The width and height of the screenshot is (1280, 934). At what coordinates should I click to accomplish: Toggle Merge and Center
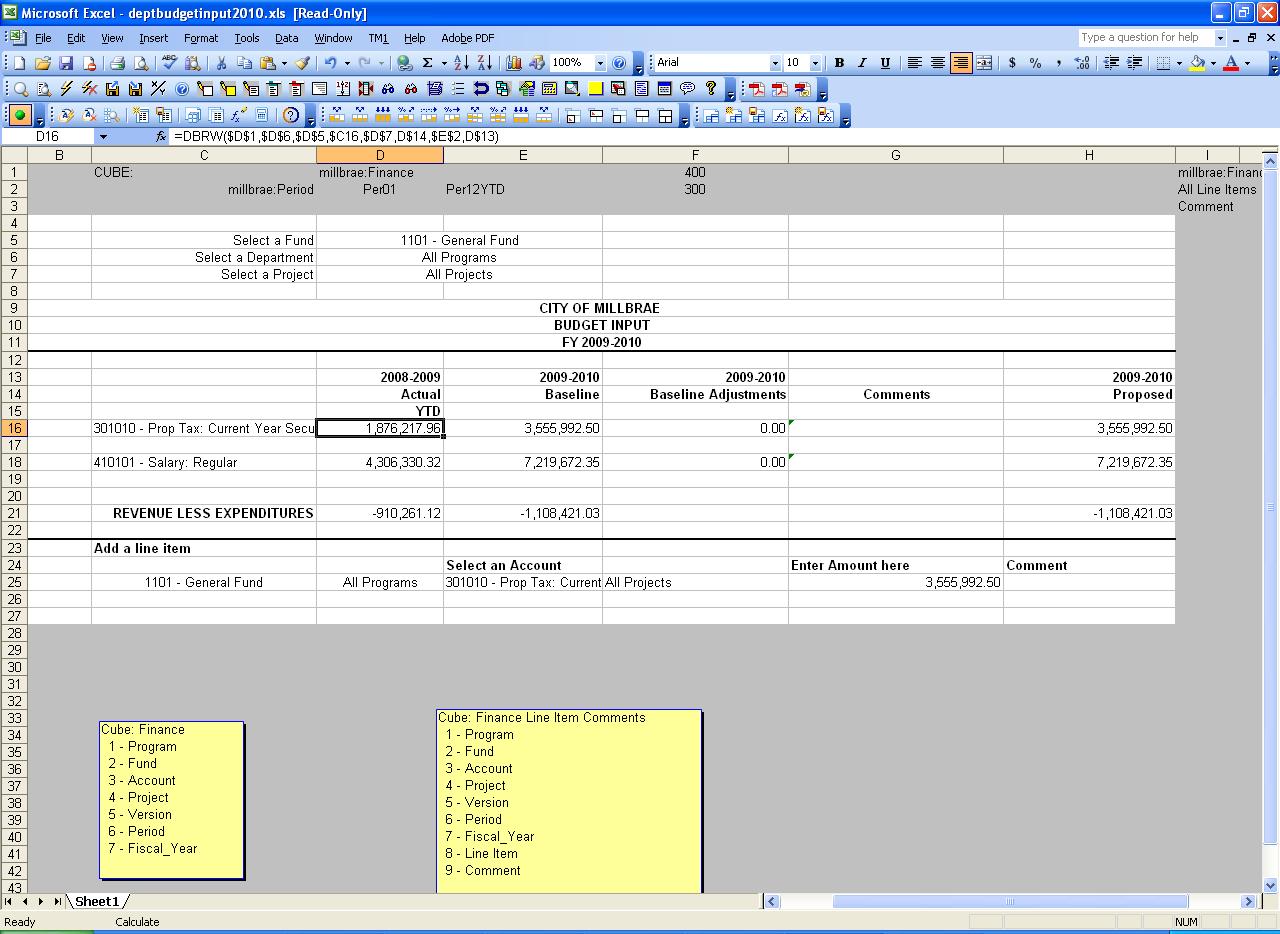coord(984,63)
